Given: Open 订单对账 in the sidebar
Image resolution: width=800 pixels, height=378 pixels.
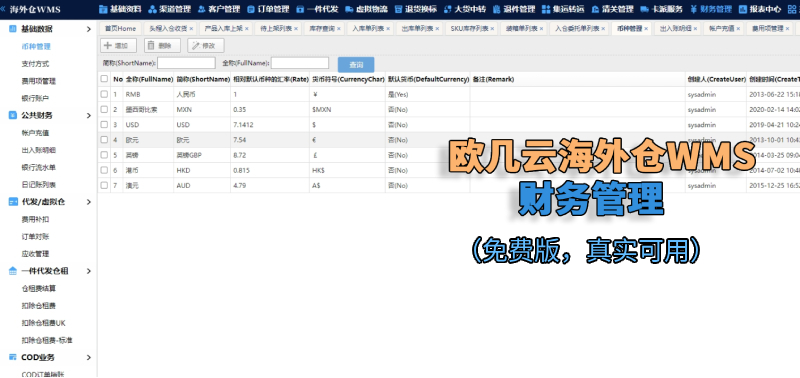Looking at the screenshot, I should (x=35, y=237).
